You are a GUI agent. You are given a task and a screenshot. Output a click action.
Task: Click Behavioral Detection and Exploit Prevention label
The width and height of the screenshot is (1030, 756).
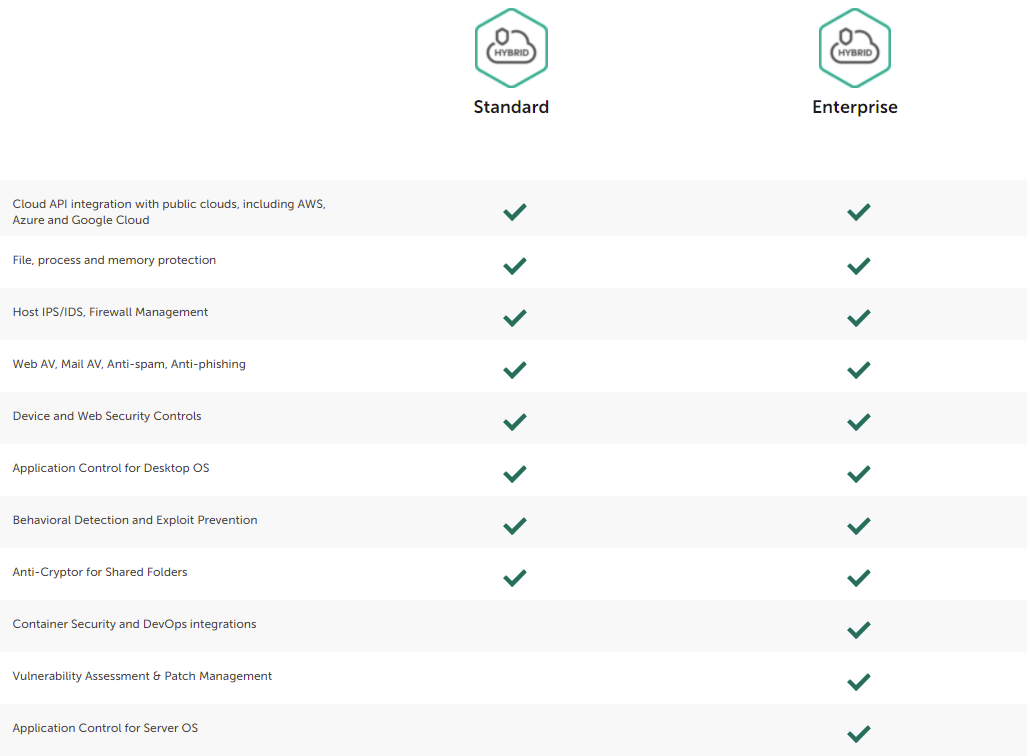[x=135, y=520]
